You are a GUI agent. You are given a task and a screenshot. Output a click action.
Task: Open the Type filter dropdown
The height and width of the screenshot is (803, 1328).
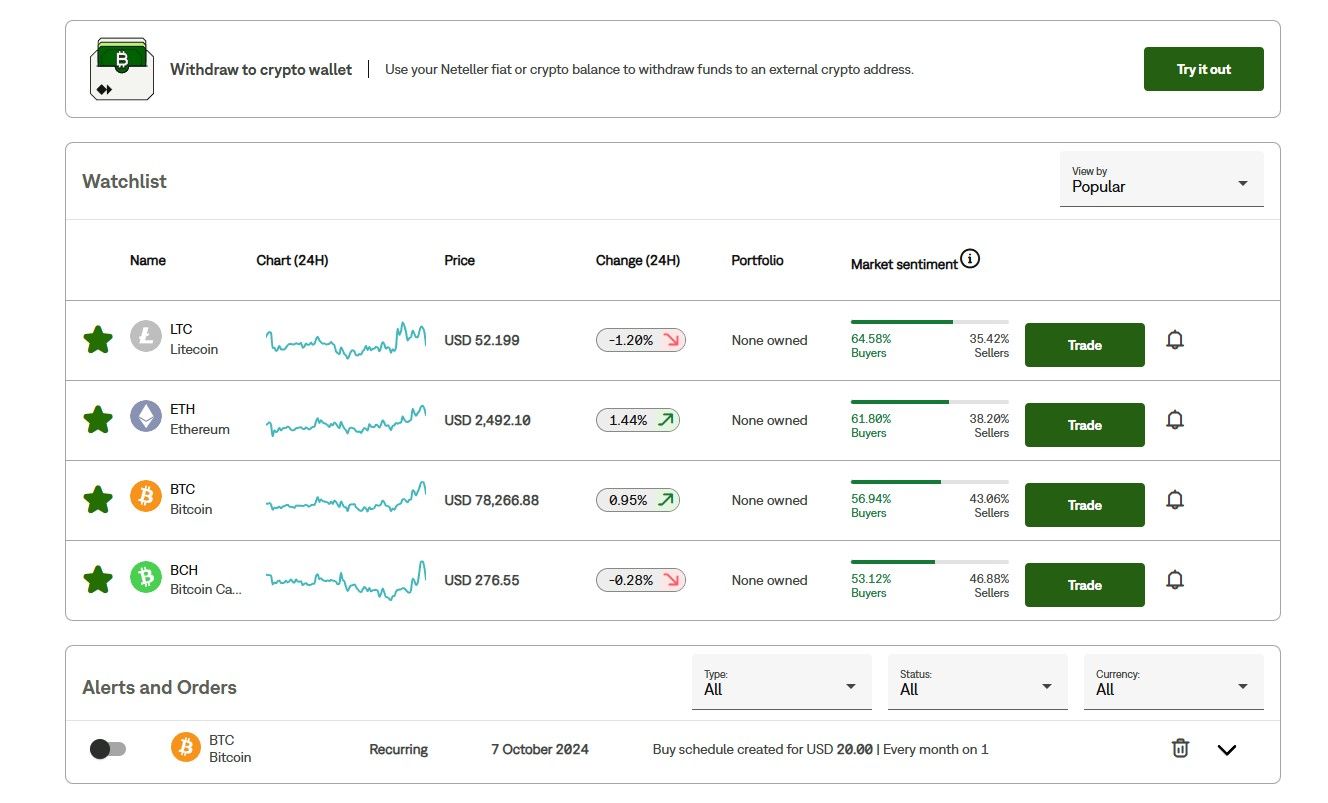[x=782, y=682]
